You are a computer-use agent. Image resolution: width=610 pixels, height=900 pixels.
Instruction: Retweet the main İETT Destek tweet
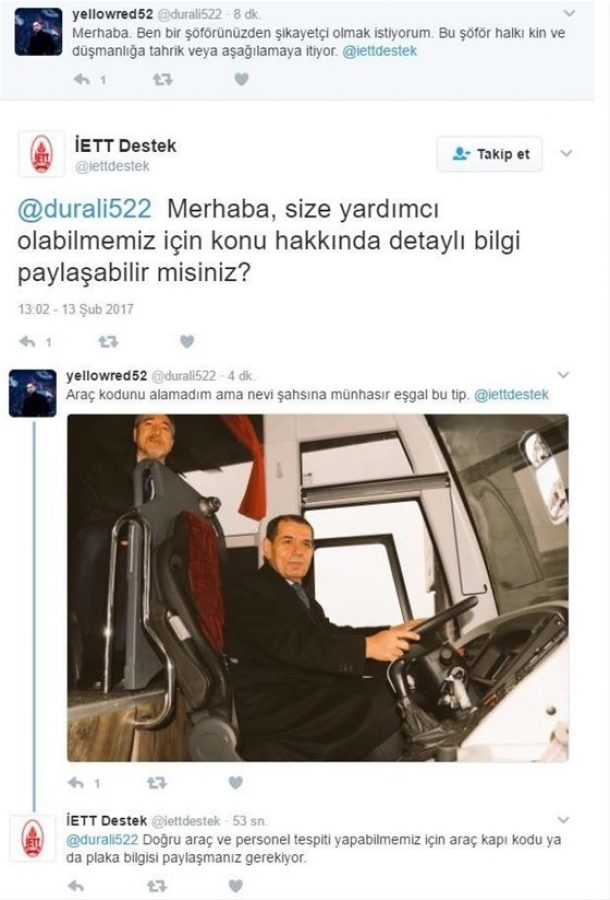tap(108, 342)
